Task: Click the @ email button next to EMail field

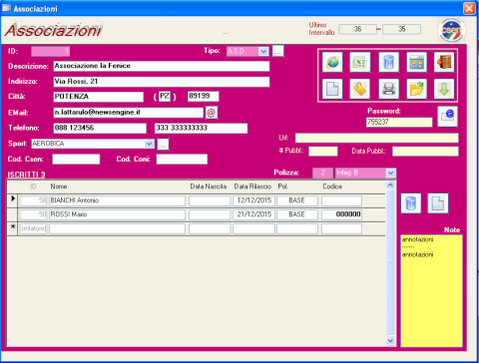Action: (211, 113)
